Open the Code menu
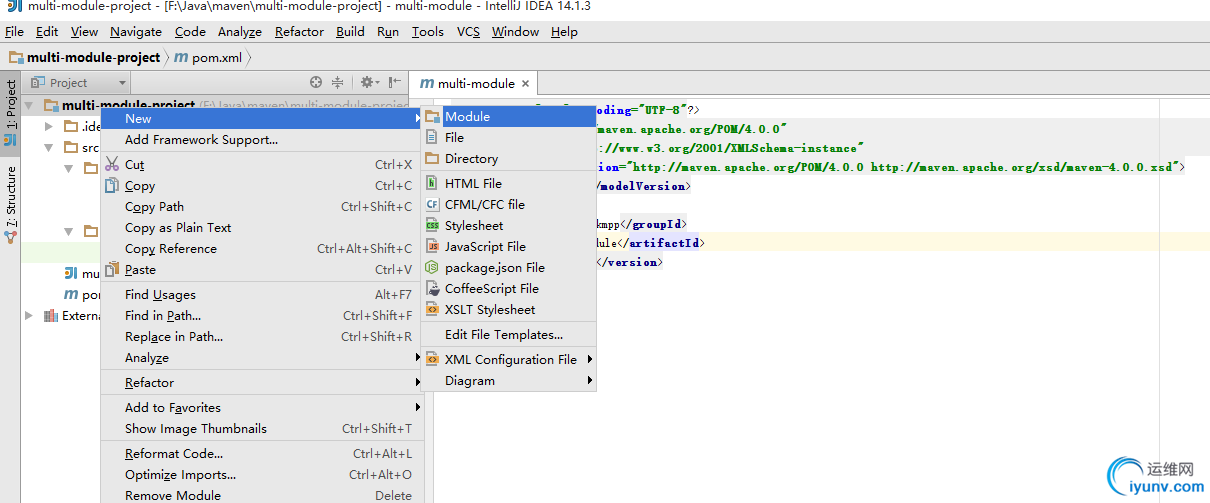1210x503 pixels. [x=190, y=31]
